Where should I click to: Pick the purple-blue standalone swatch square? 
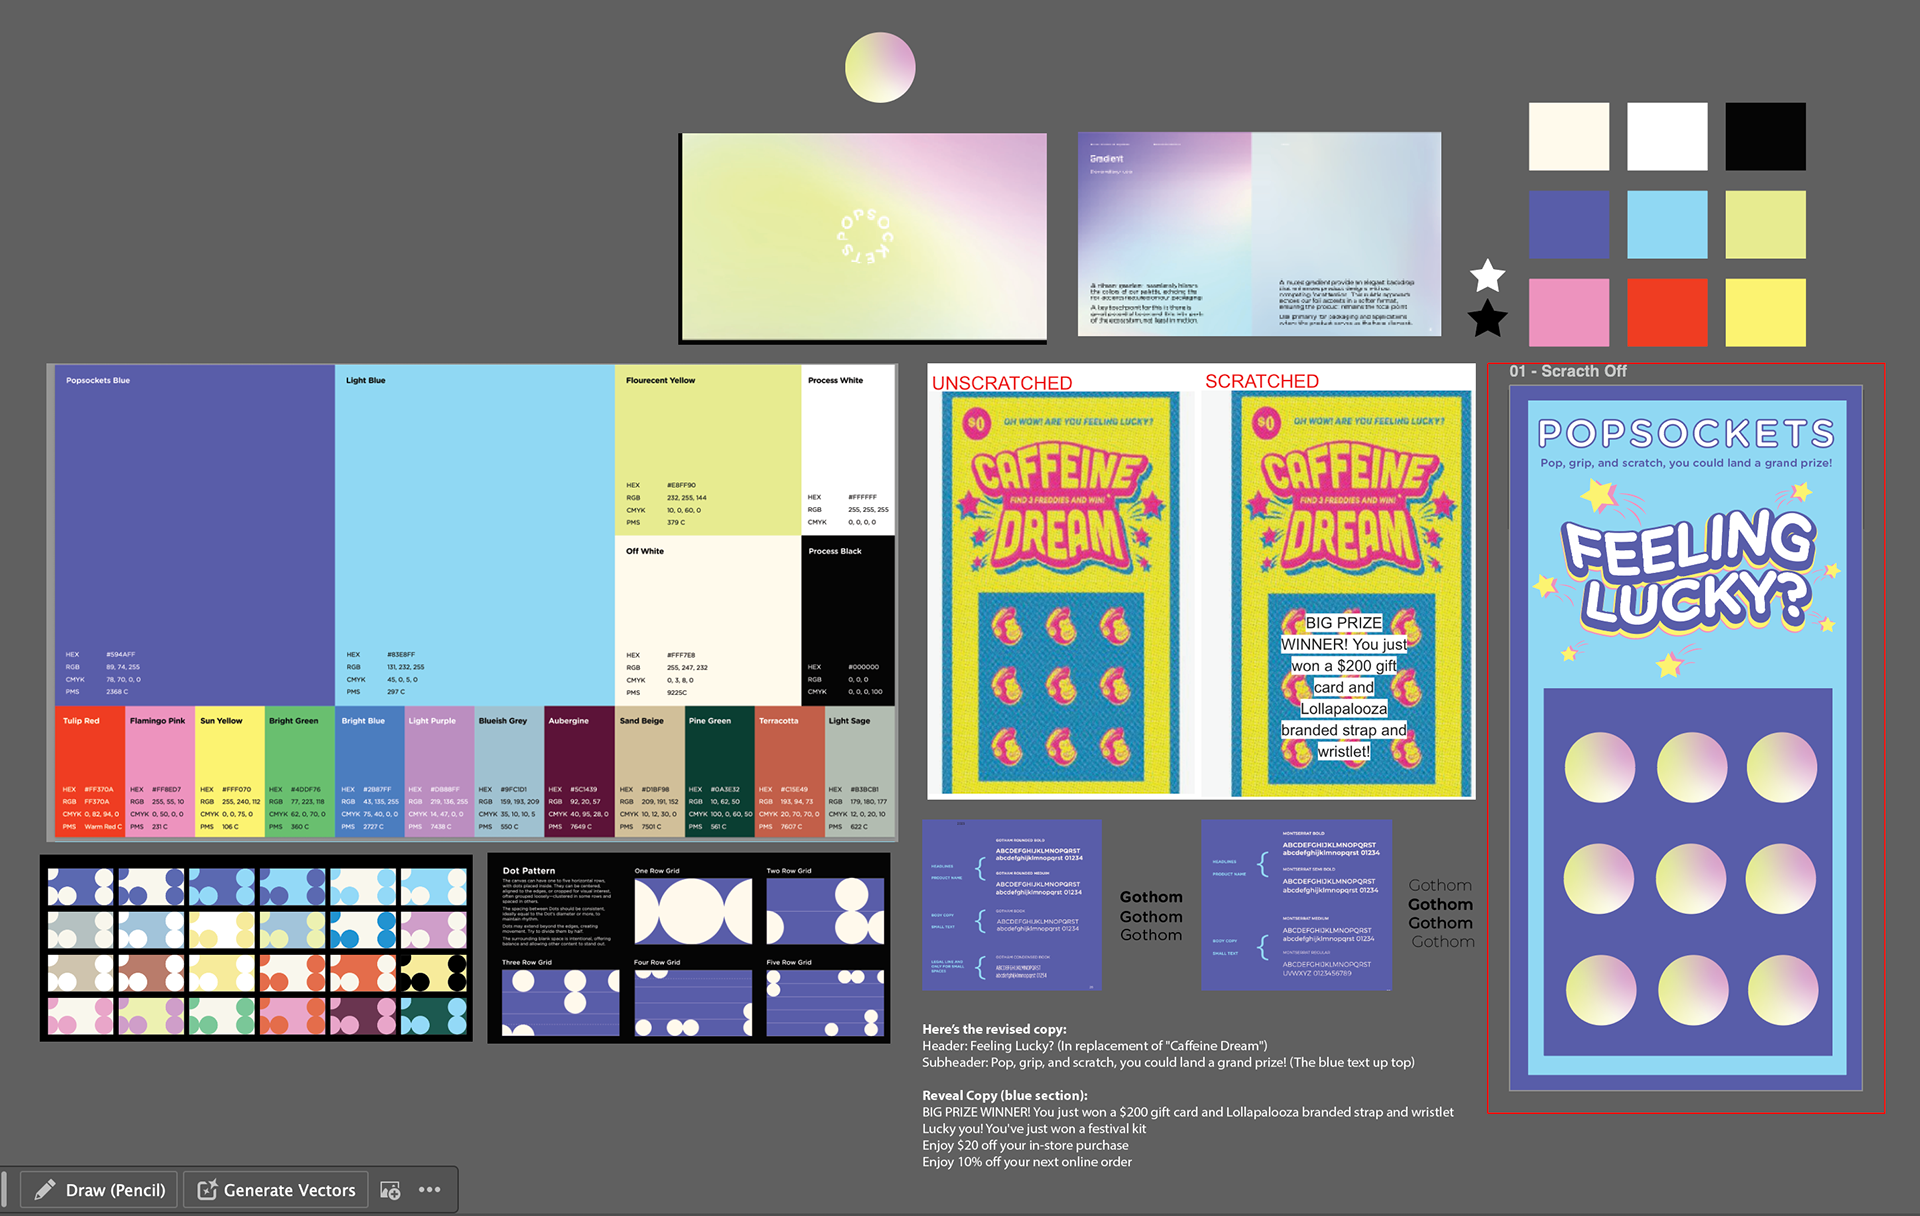(1569, 225)
